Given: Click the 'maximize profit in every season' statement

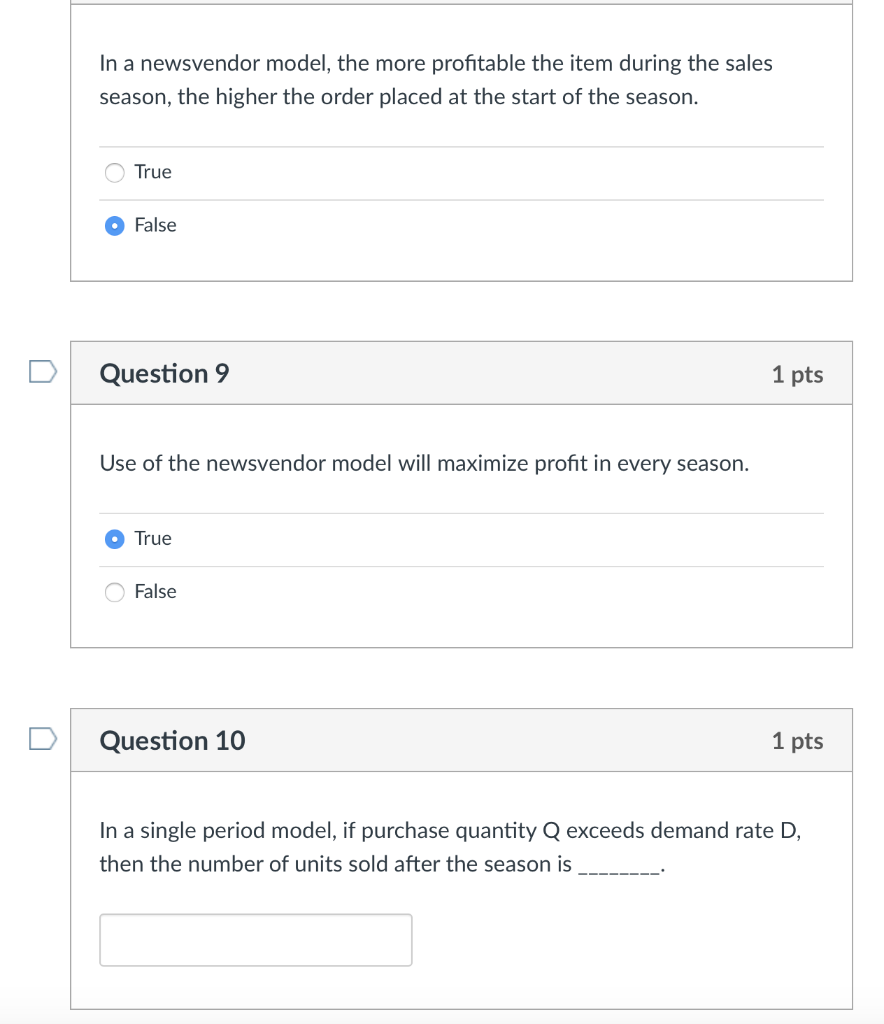Looking at the screenshot, I should (x=424, y=464).
